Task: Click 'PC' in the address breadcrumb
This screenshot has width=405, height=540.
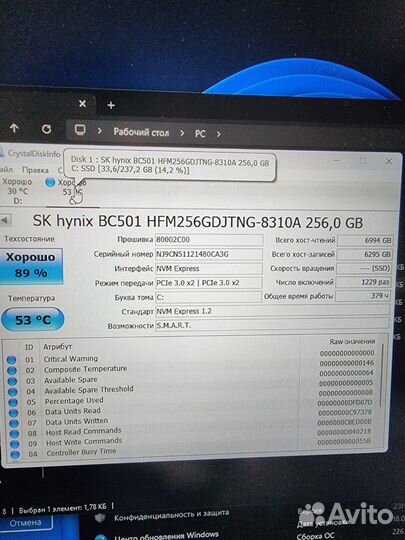Action: pos(200,134)
